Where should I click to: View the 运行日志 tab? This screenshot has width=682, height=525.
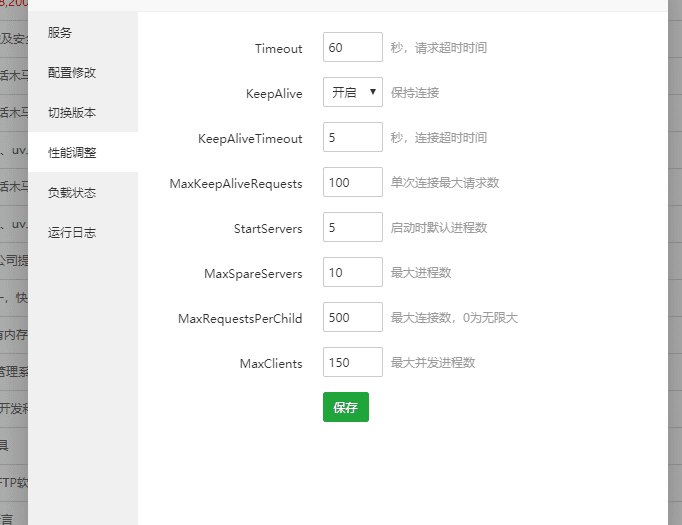tap(72, 233)
